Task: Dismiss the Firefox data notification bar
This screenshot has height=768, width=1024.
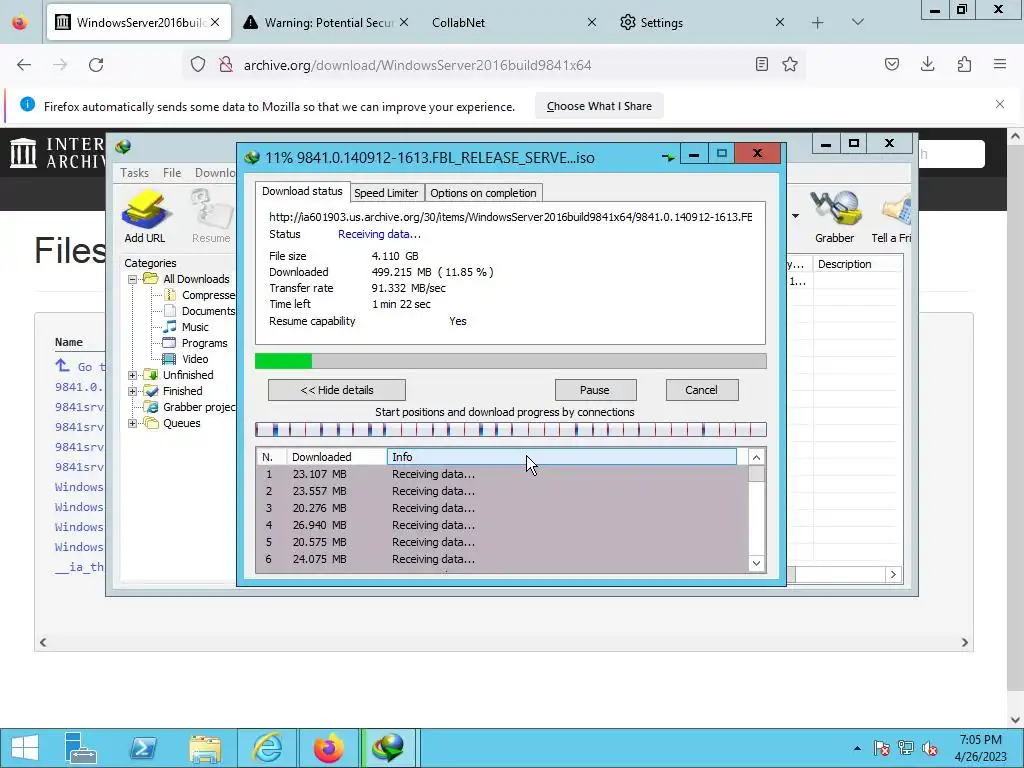Action: point(1000,104)
